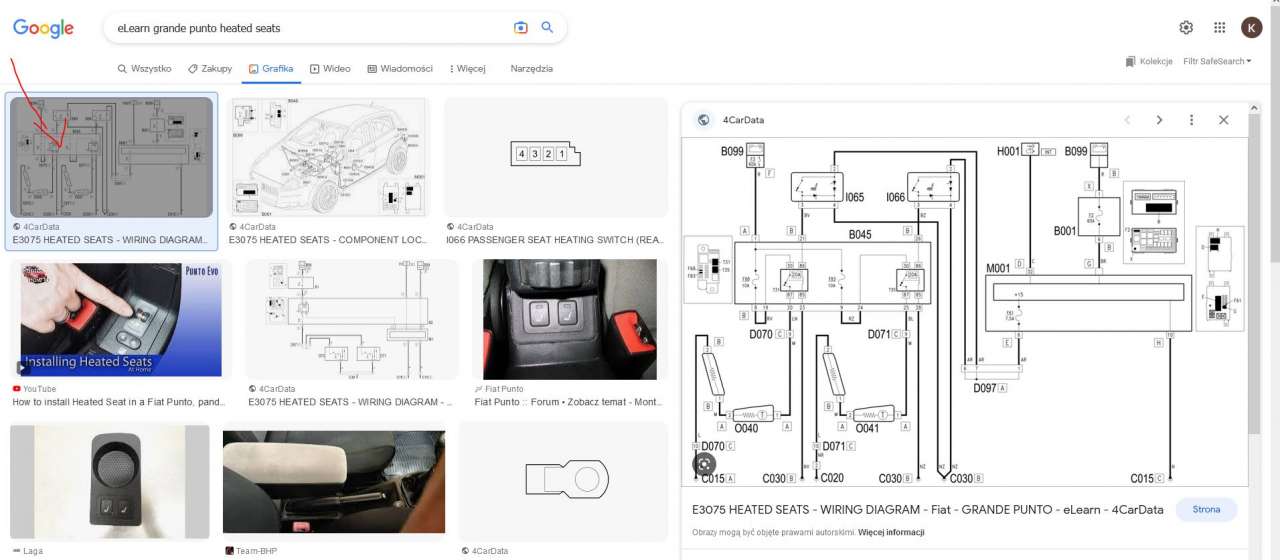Go to previous image in preview panel
The image size is (1280, 560).
click(1127, 120)
